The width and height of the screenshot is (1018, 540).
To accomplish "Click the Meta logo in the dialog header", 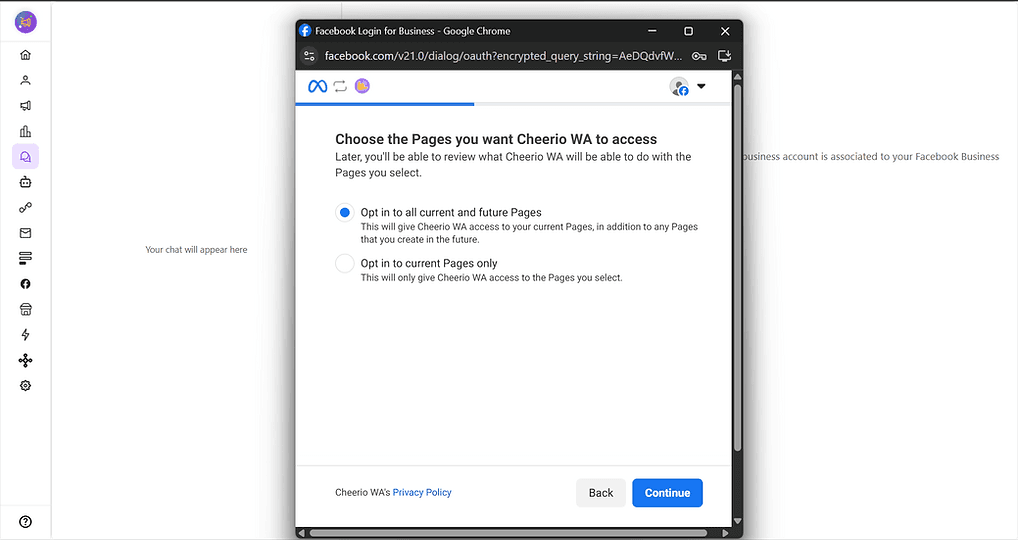I will tap(317, 86).
